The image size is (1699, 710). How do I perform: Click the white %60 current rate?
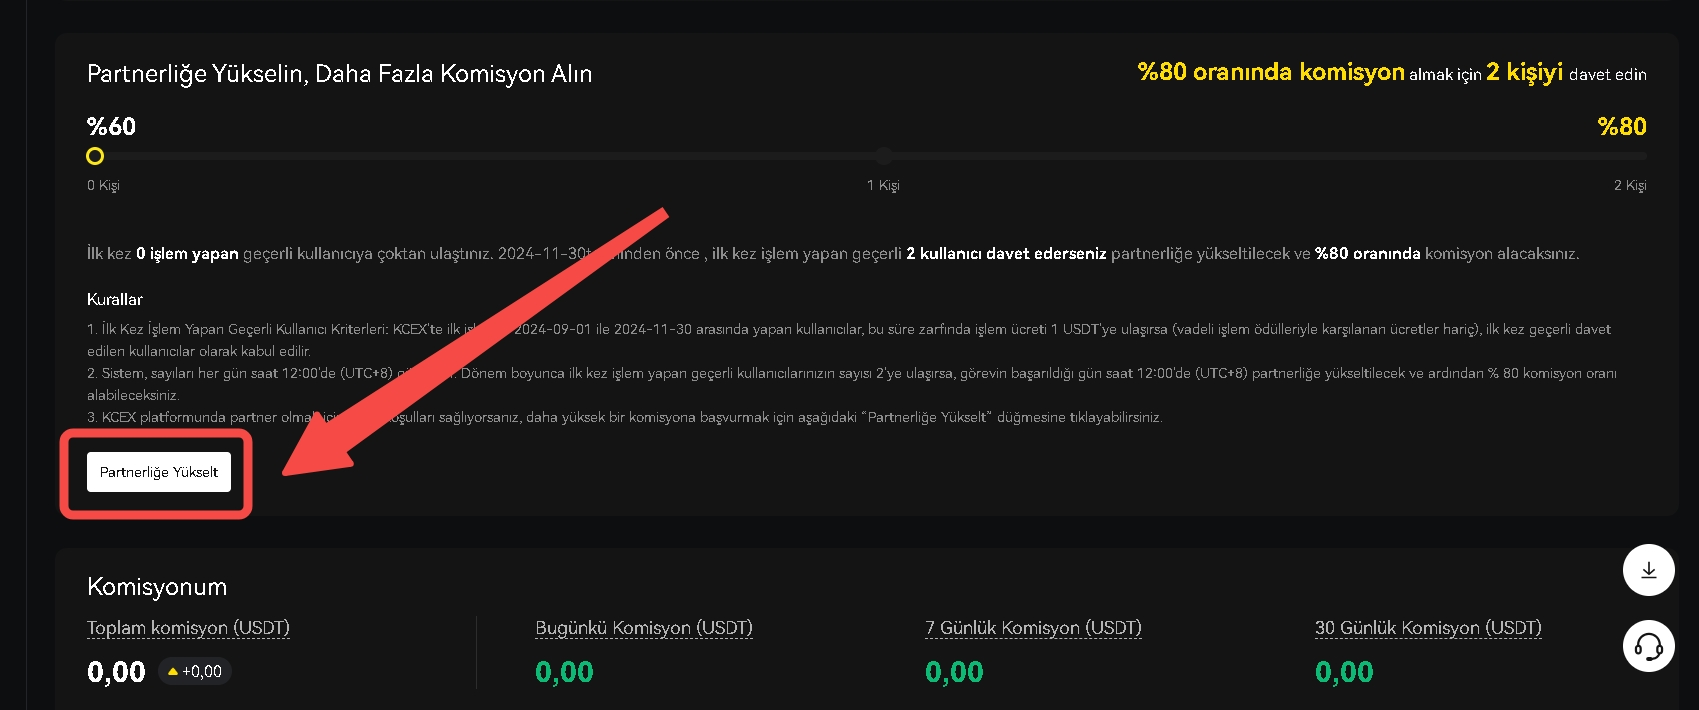111,127
